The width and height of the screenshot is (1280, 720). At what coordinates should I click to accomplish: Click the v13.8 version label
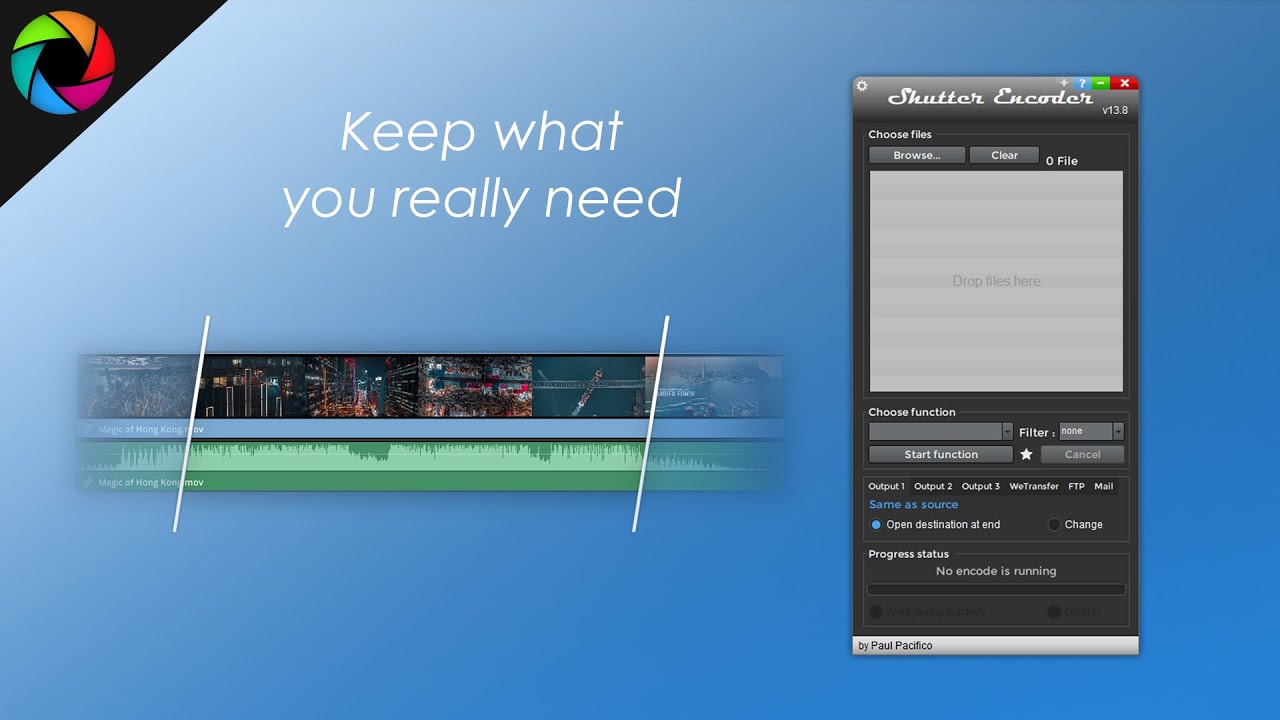(1115, 110)
